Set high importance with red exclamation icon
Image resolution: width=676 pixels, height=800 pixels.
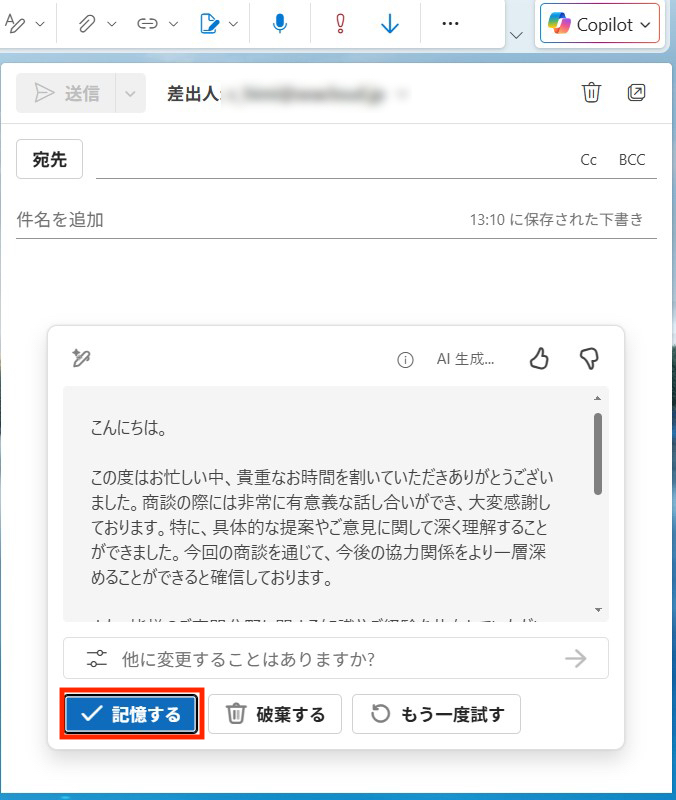click(340, 23)
